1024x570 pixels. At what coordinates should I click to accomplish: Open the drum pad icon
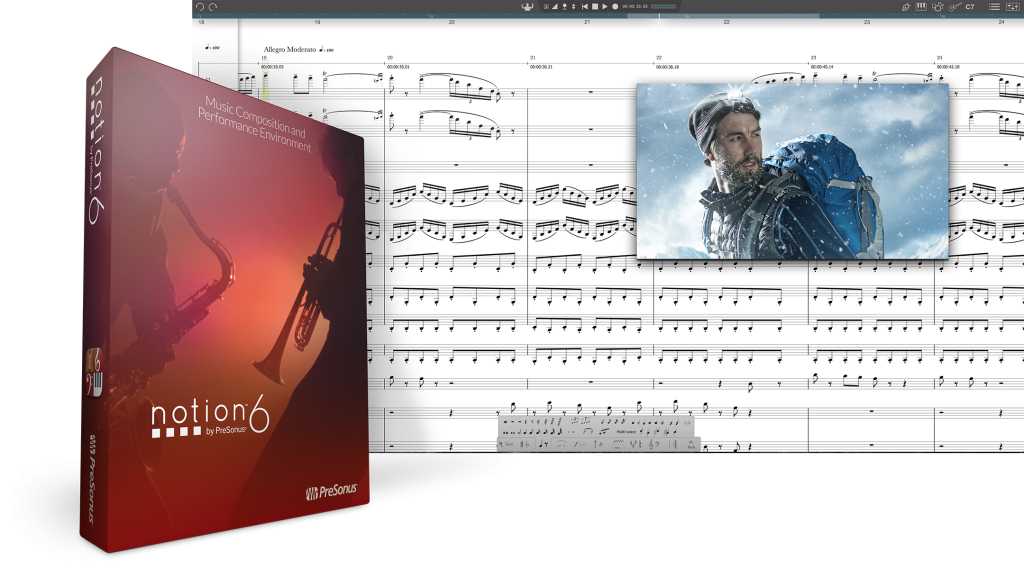pos(938,7)
